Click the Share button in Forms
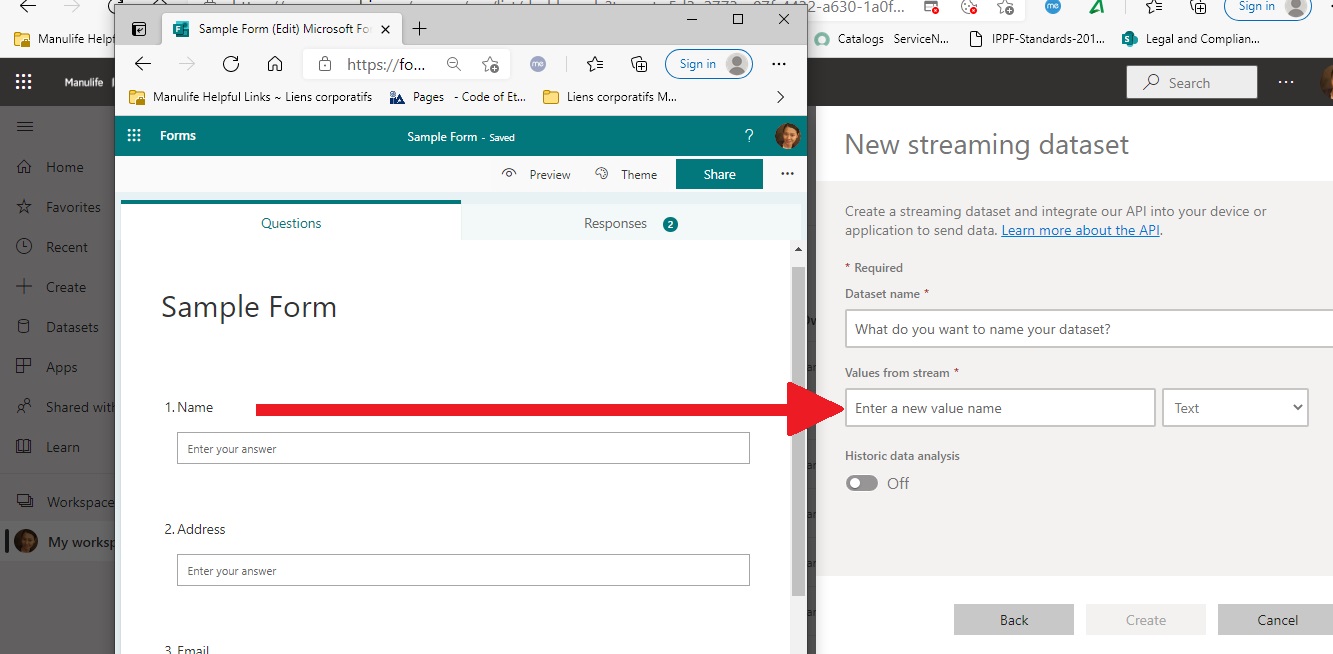 pyautogui.click(x=719, y=173)
